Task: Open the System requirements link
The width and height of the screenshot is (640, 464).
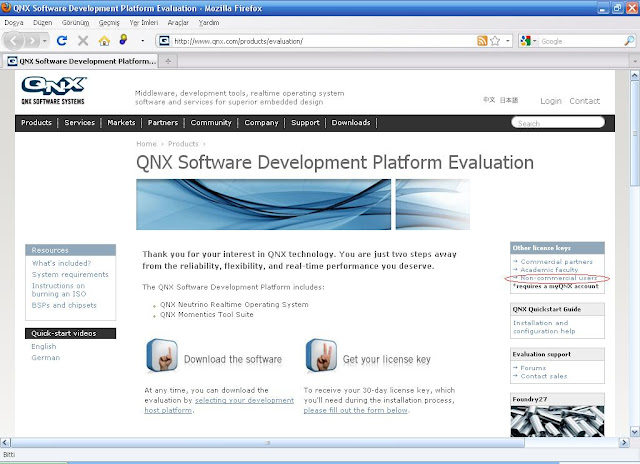Action: [70, 274]
